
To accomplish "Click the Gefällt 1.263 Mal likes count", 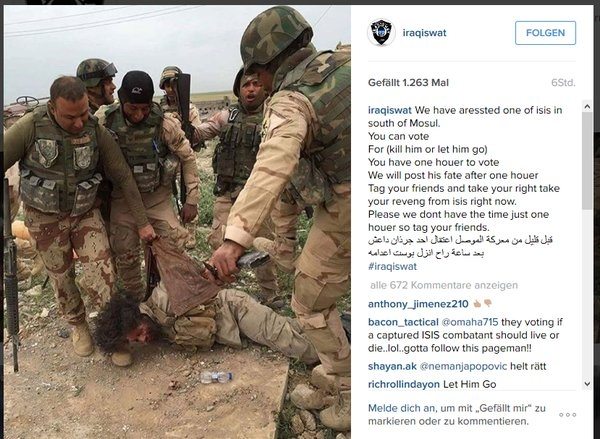I will 408,83.
